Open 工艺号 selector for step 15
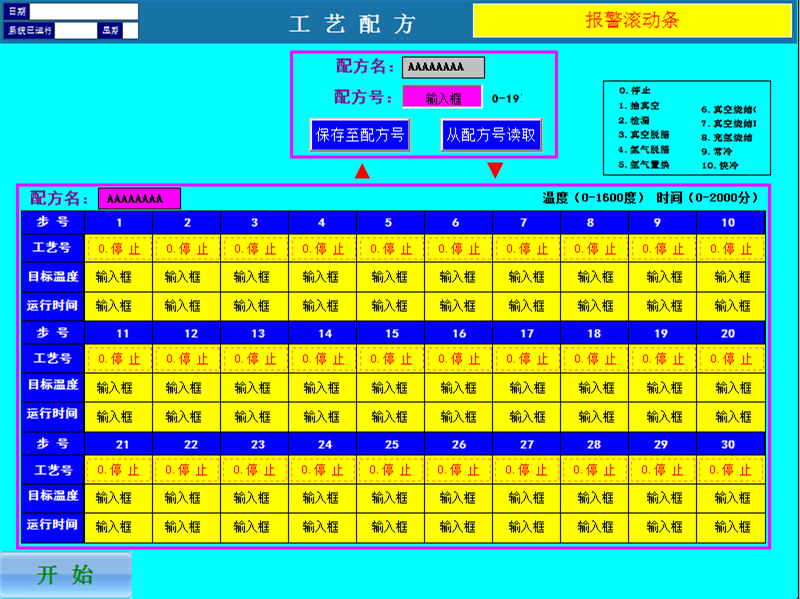Viewport: 800px width, 599px height. [x=391, y=358]
